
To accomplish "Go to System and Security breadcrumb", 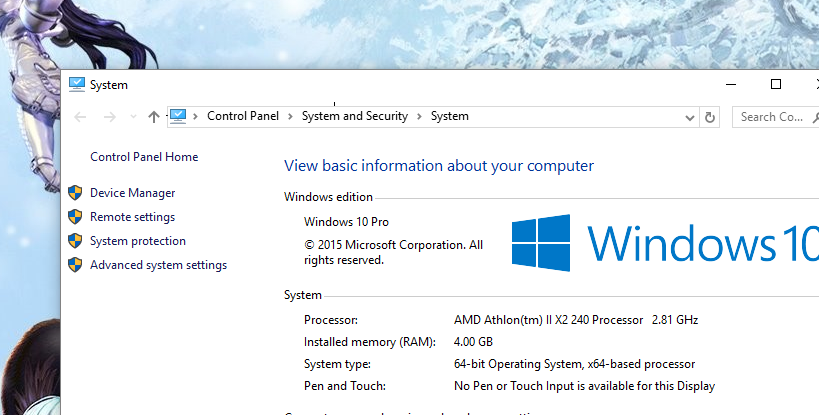I will pyautogui.click(x=355, y=116).
